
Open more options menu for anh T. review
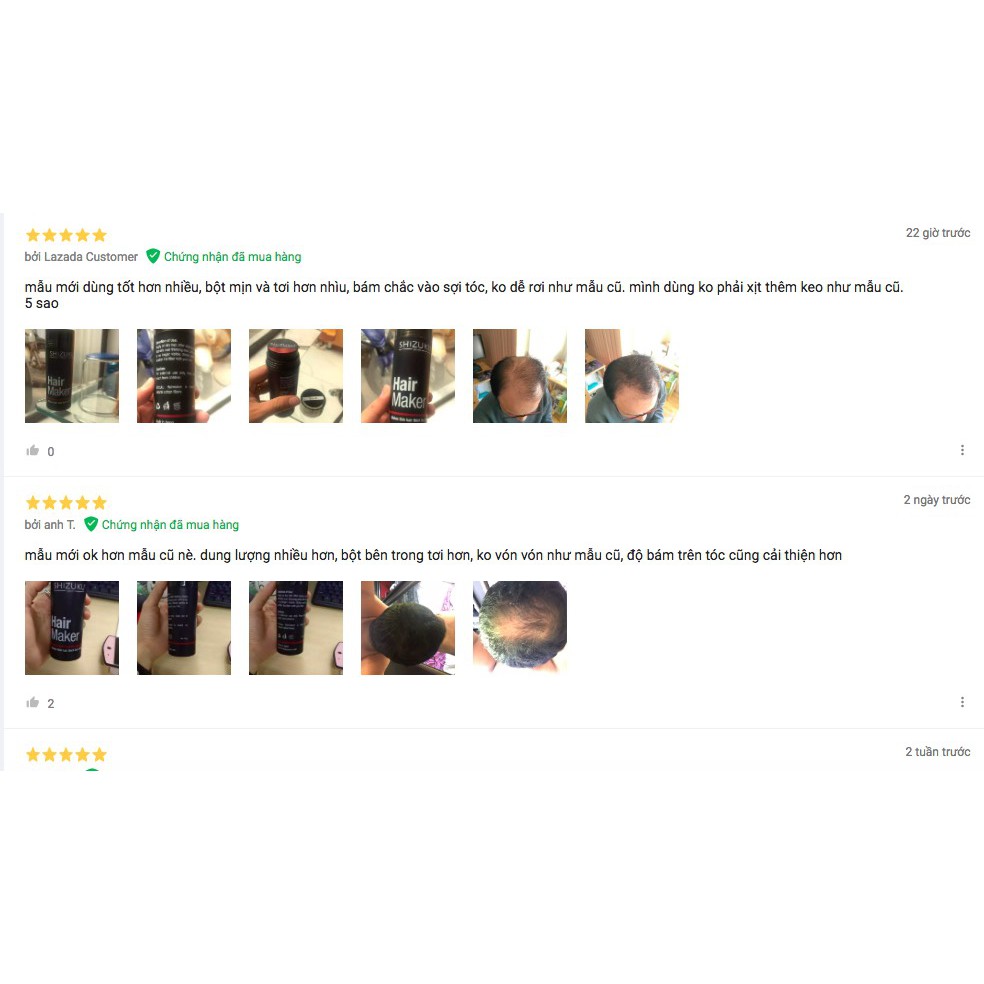(x=962, y=702)
